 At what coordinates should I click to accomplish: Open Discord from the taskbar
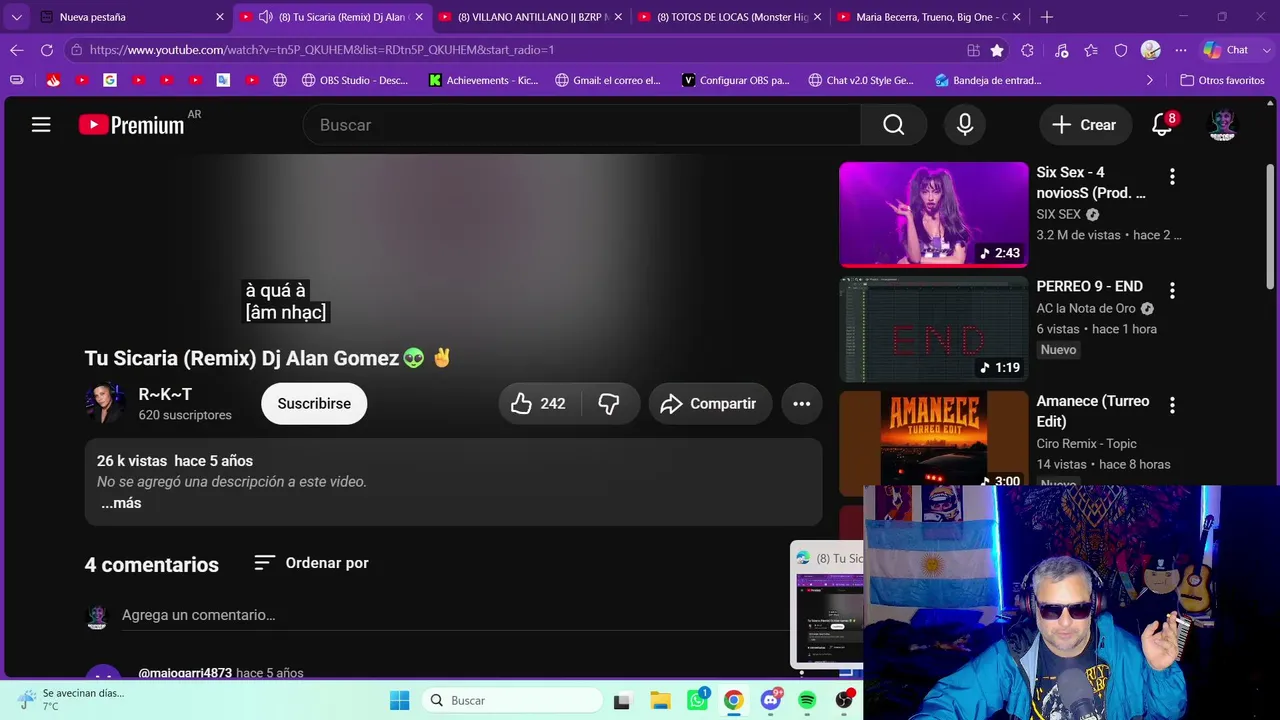[x=770, y=700]
